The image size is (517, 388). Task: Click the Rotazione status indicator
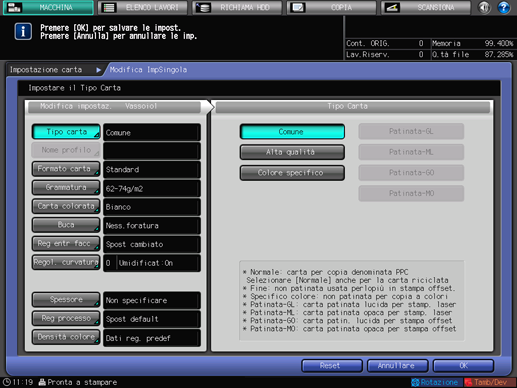(436, 382)
